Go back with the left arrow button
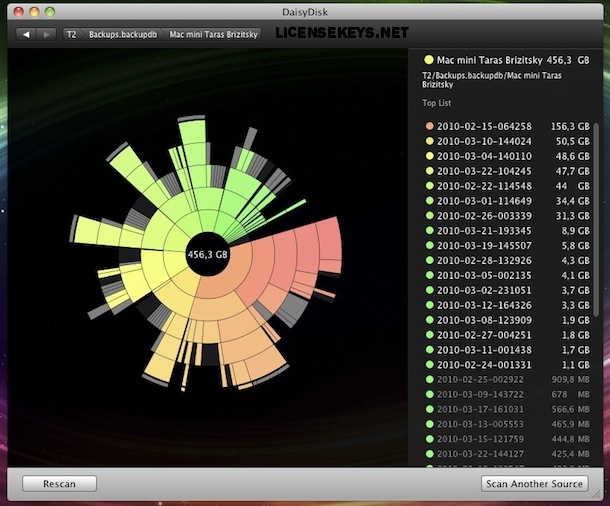Screen dimensions: 610x506 click(x=26, y=35)
